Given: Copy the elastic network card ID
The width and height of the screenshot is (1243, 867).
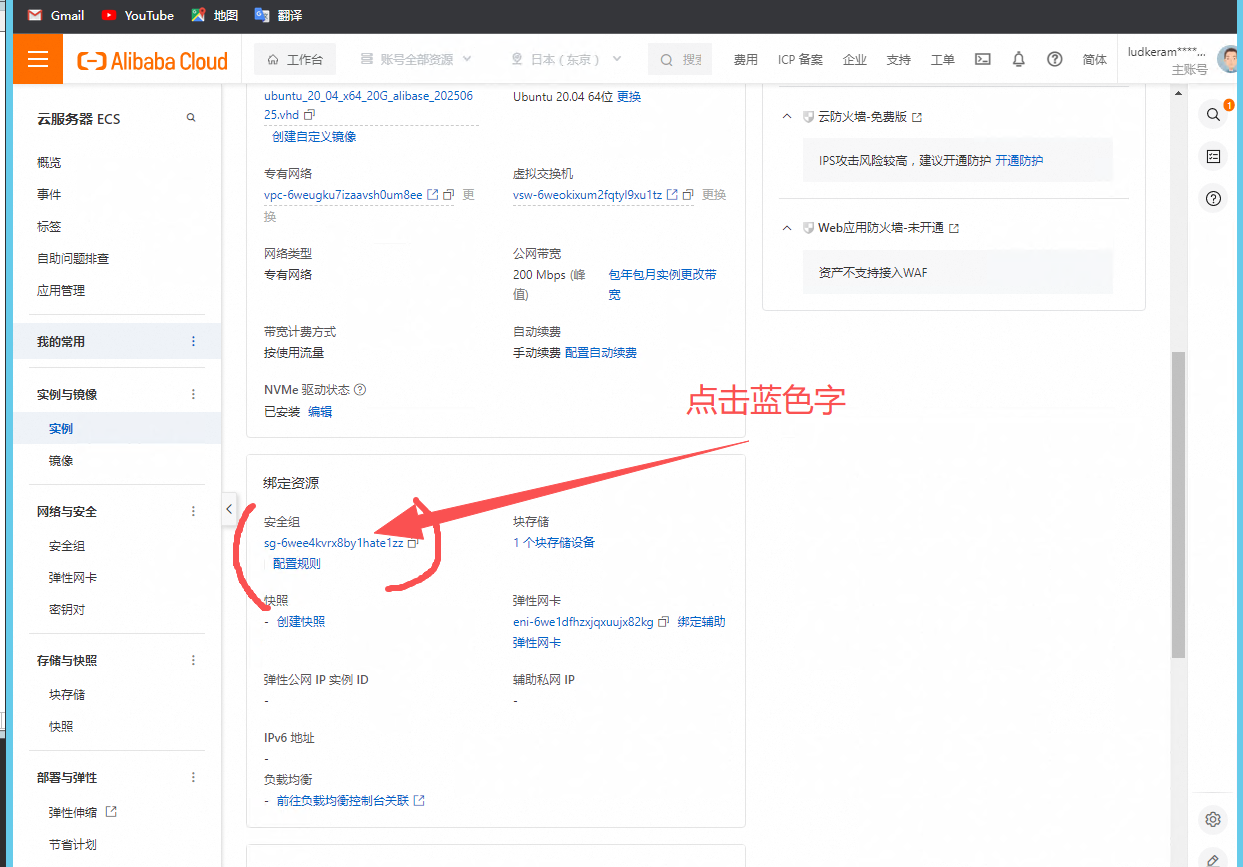Looking at the screenshot, I should 664,622.
